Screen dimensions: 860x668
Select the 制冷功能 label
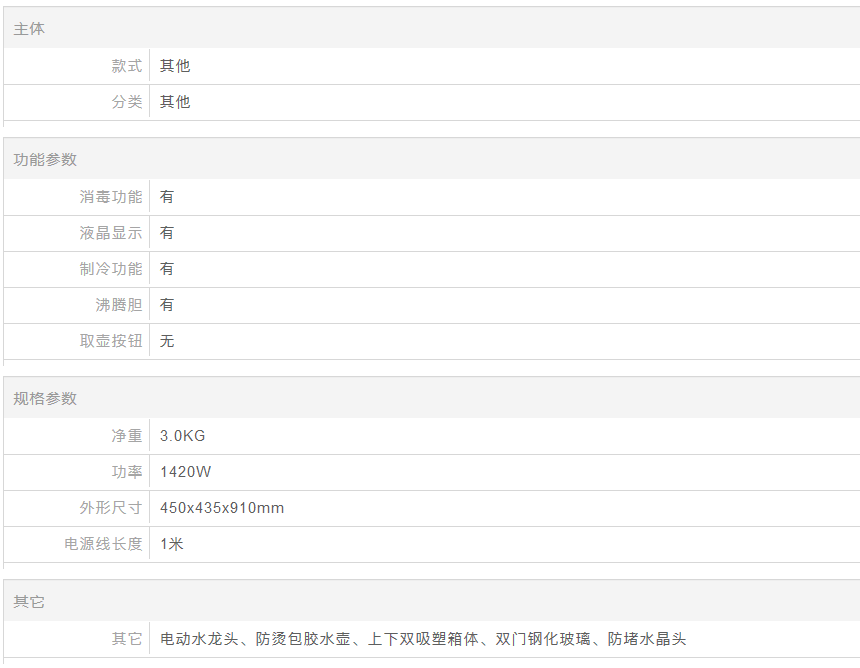coord(111,269)
